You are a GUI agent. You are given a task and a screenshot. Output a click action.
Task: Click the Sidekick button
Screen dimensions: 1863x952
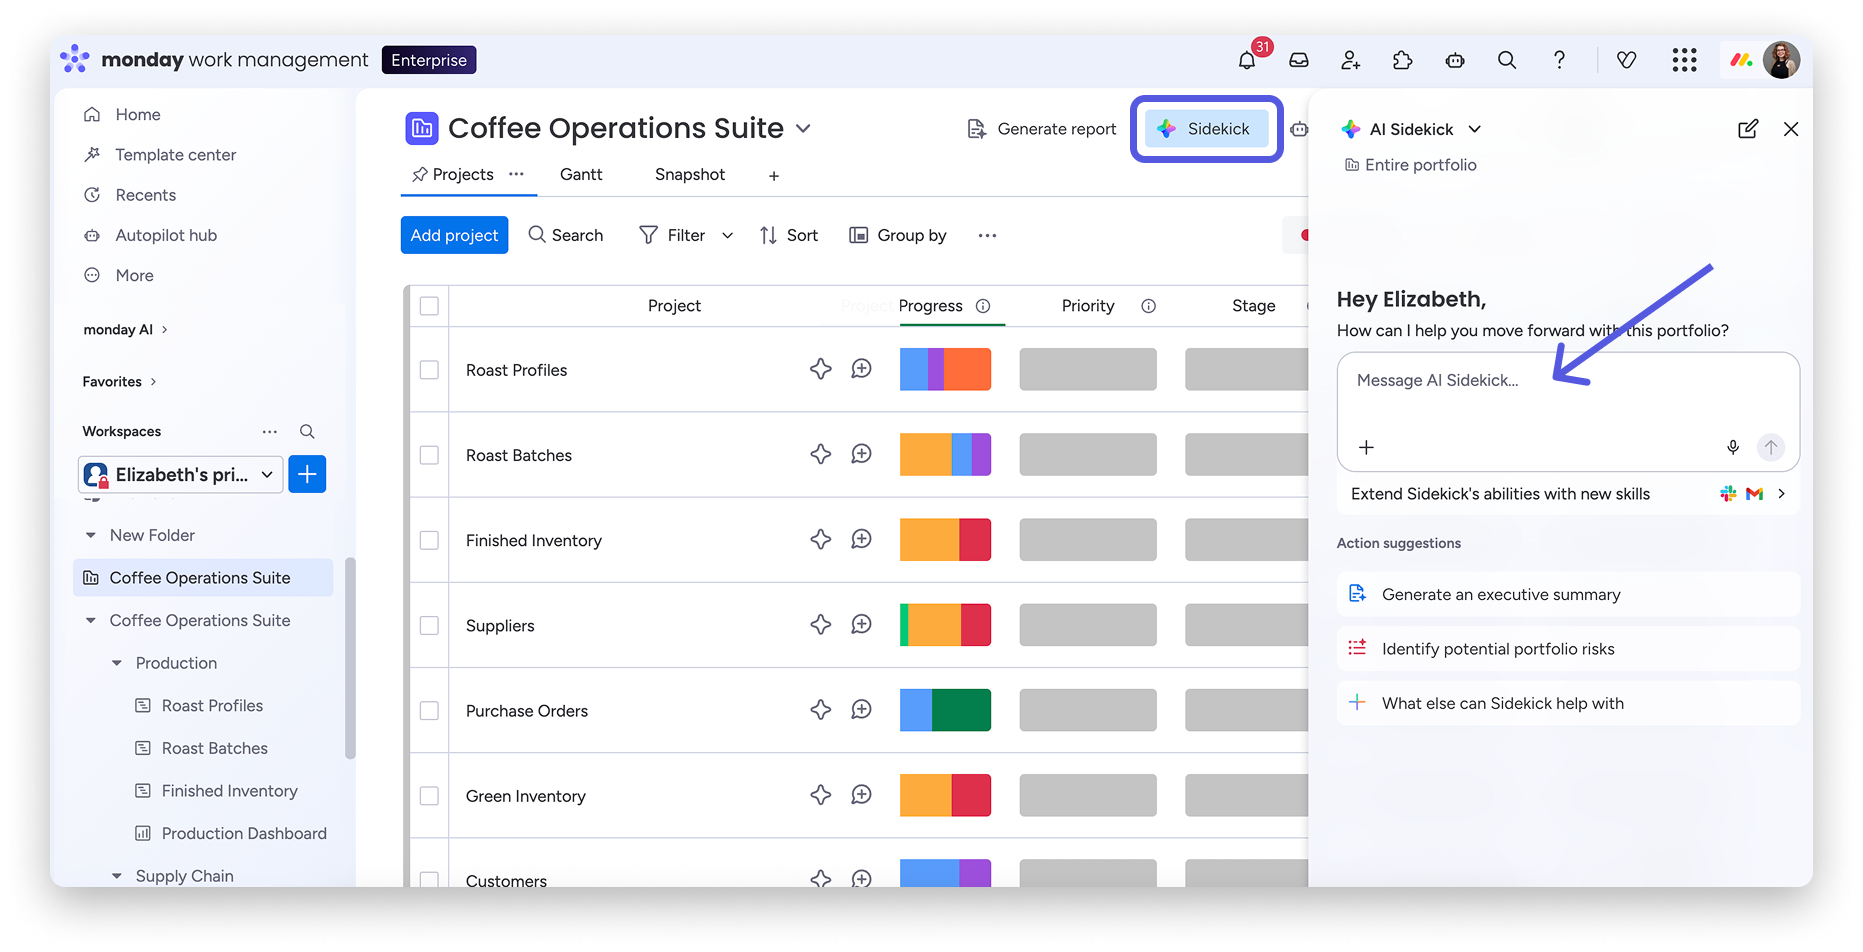1206,129
